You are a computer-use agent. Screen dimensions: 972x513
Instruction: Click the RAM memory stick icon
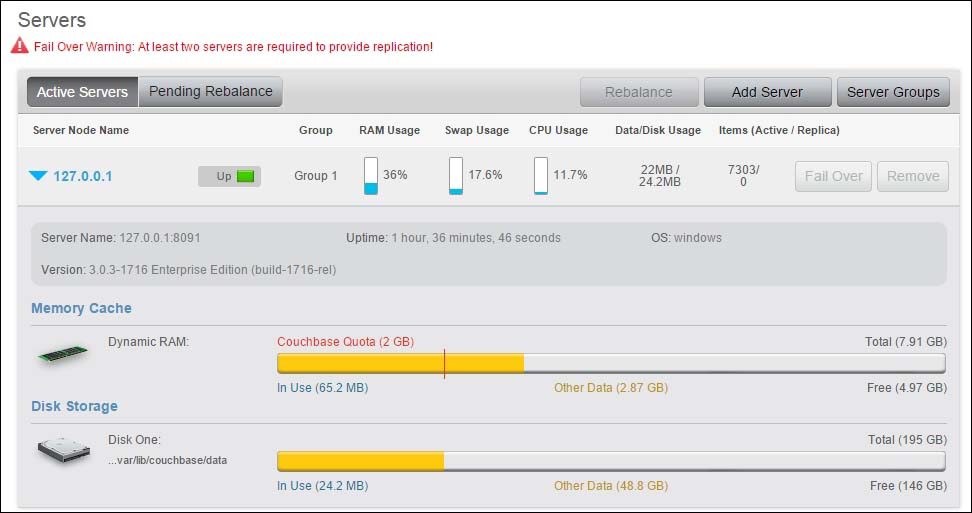coord(63,353)
